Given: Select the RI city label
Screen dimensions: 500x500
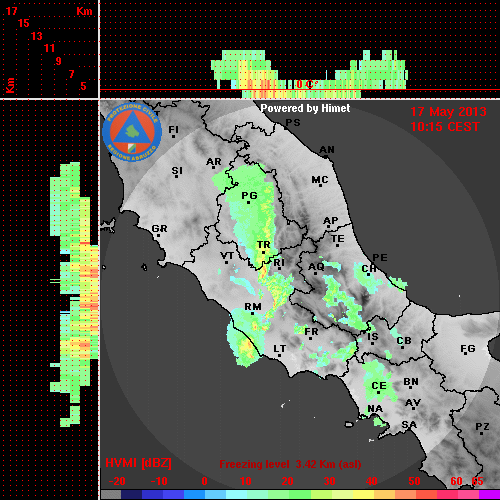Looking at the screenshot, I should pos(279,263).
